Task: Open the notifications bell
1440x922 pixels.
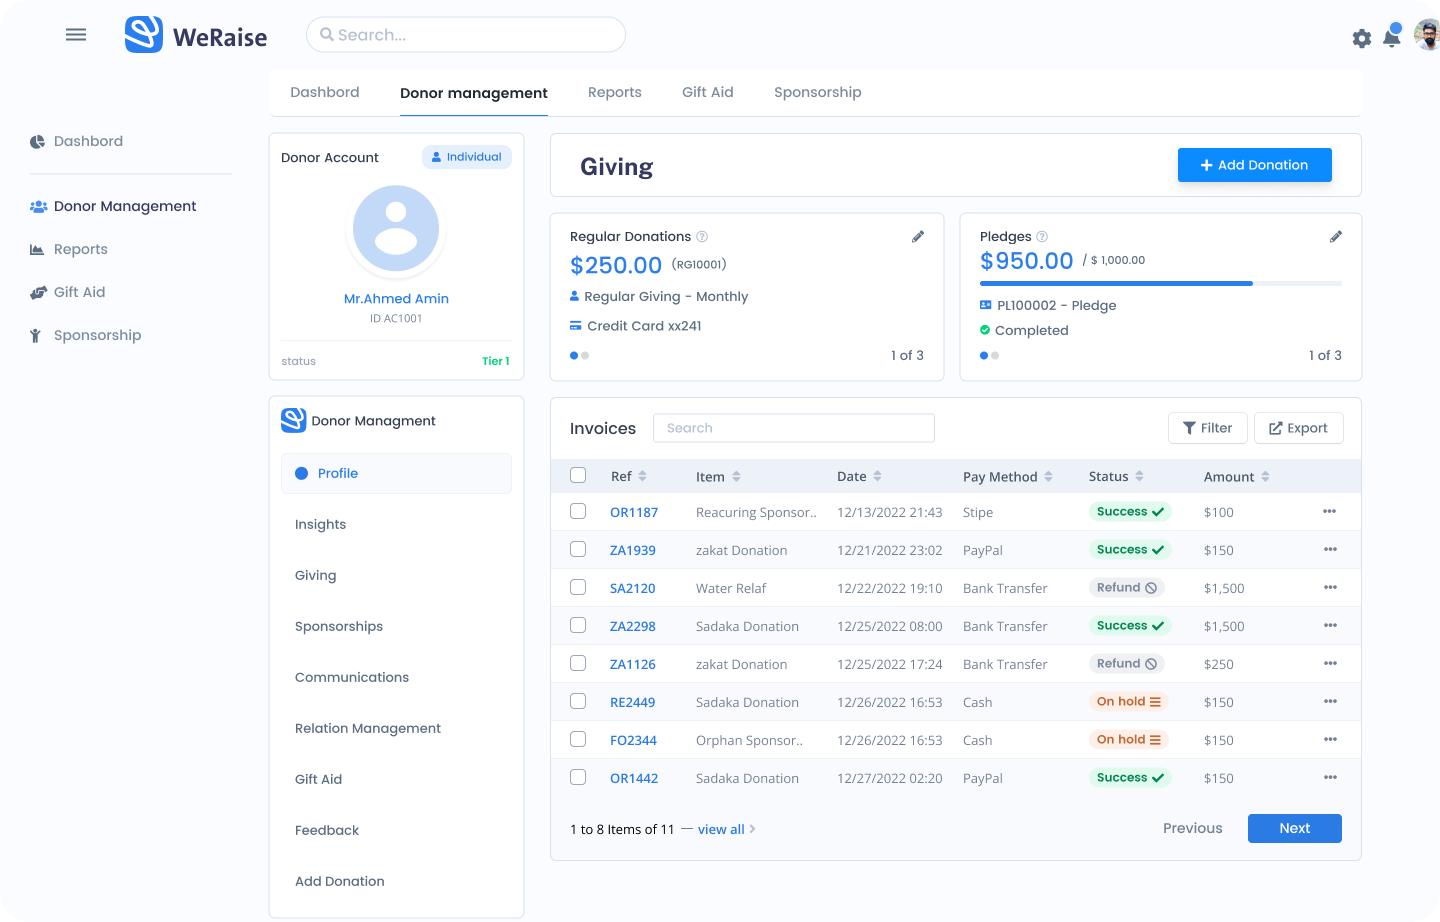Action: 1392,37
